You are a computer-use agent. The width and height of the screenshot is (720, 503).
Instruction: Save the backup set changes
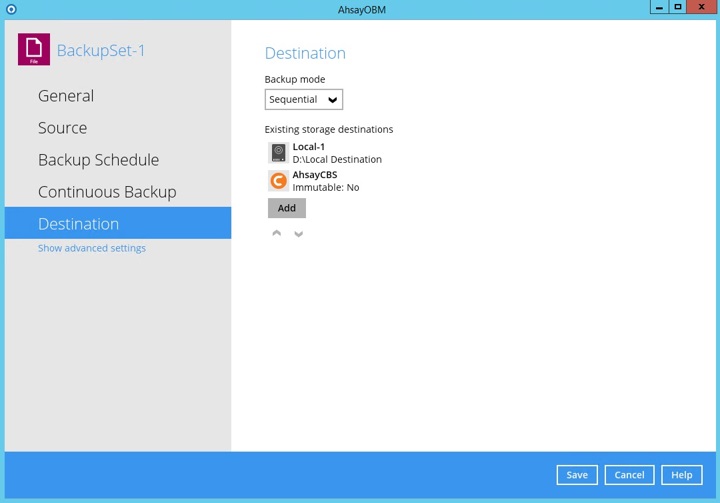(577, 475)
